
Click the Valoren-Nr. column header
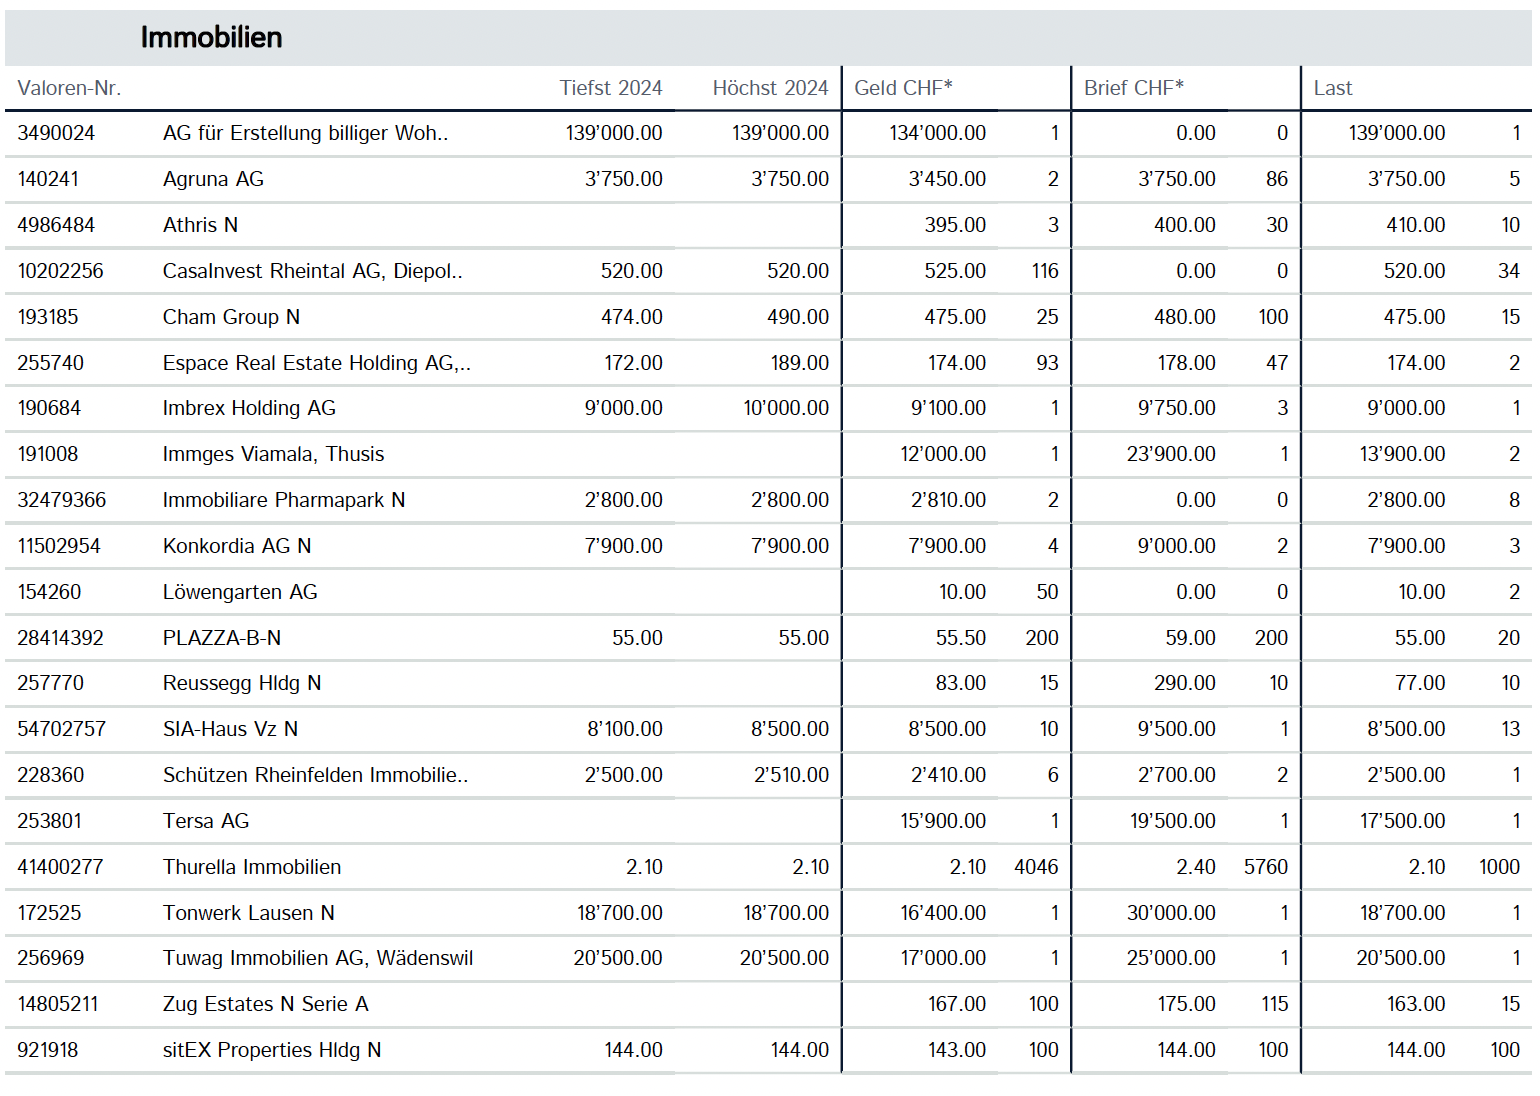point(69,88)
